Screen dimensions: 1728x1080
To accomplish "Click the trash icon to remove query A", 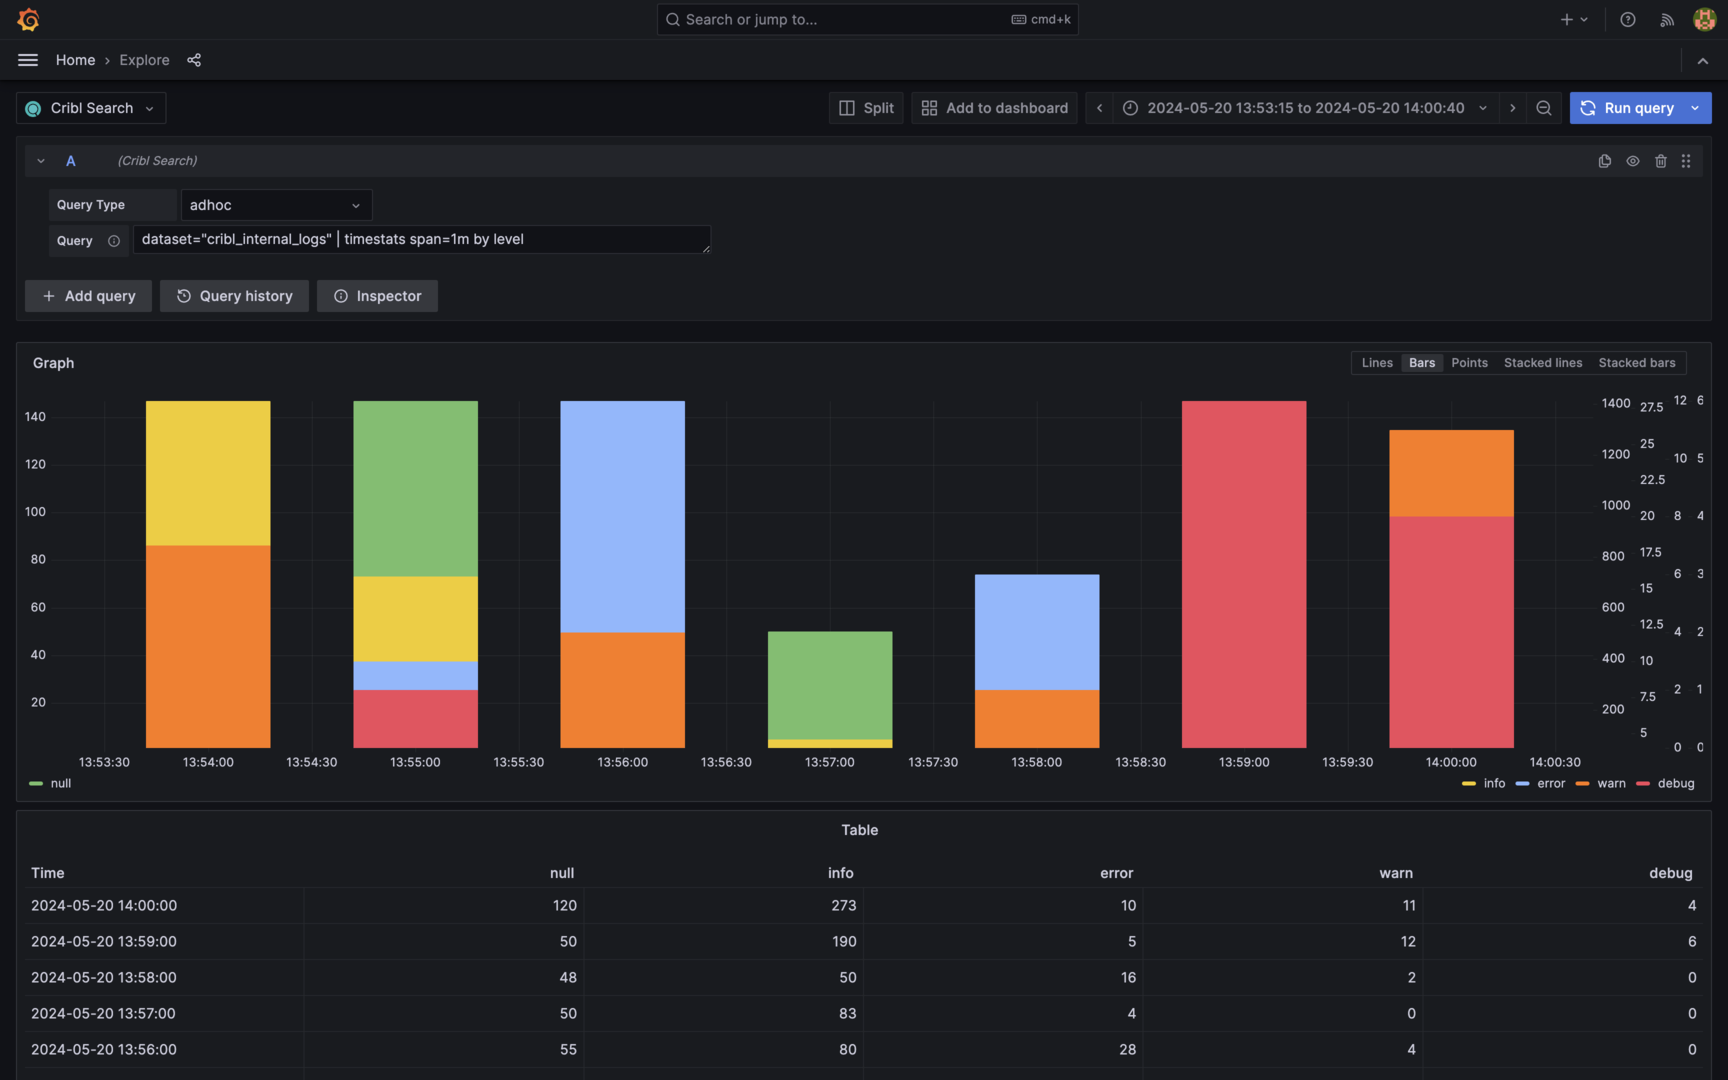I will click(x=1661, y=160).
